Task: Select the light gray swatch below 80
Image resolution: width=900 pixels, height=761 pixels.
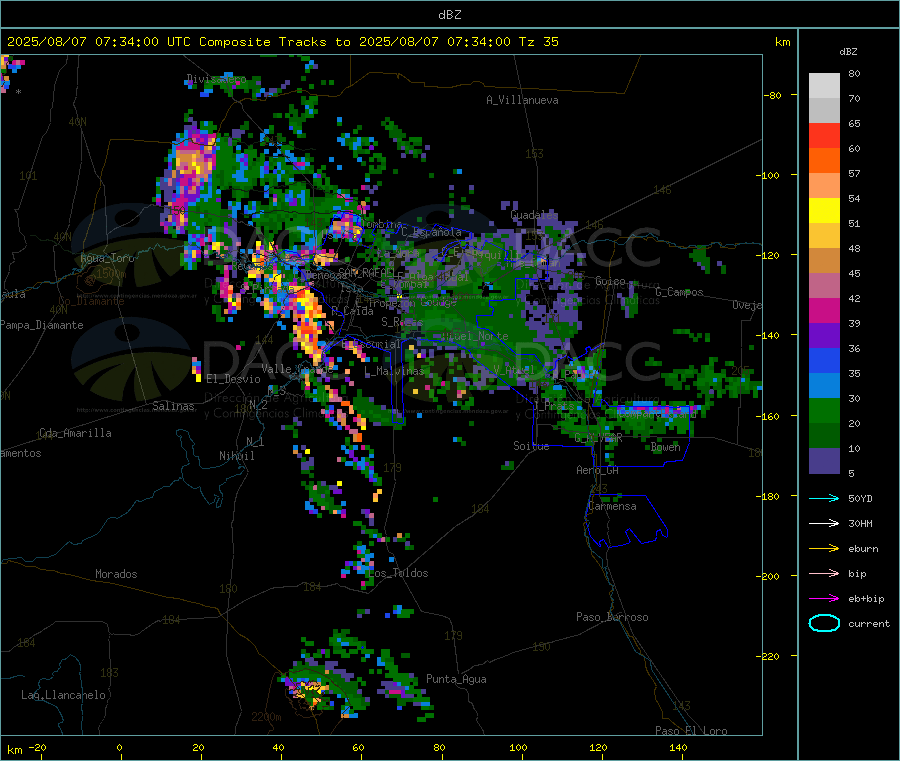Action: pos(824,86)
